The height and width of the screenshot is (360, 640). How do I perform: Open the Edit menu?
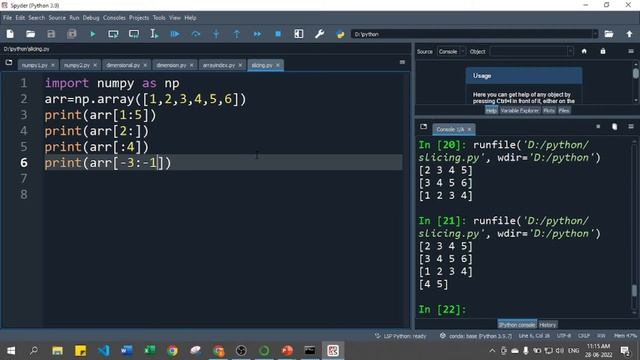pyautogui.click(x=20, y=18)
